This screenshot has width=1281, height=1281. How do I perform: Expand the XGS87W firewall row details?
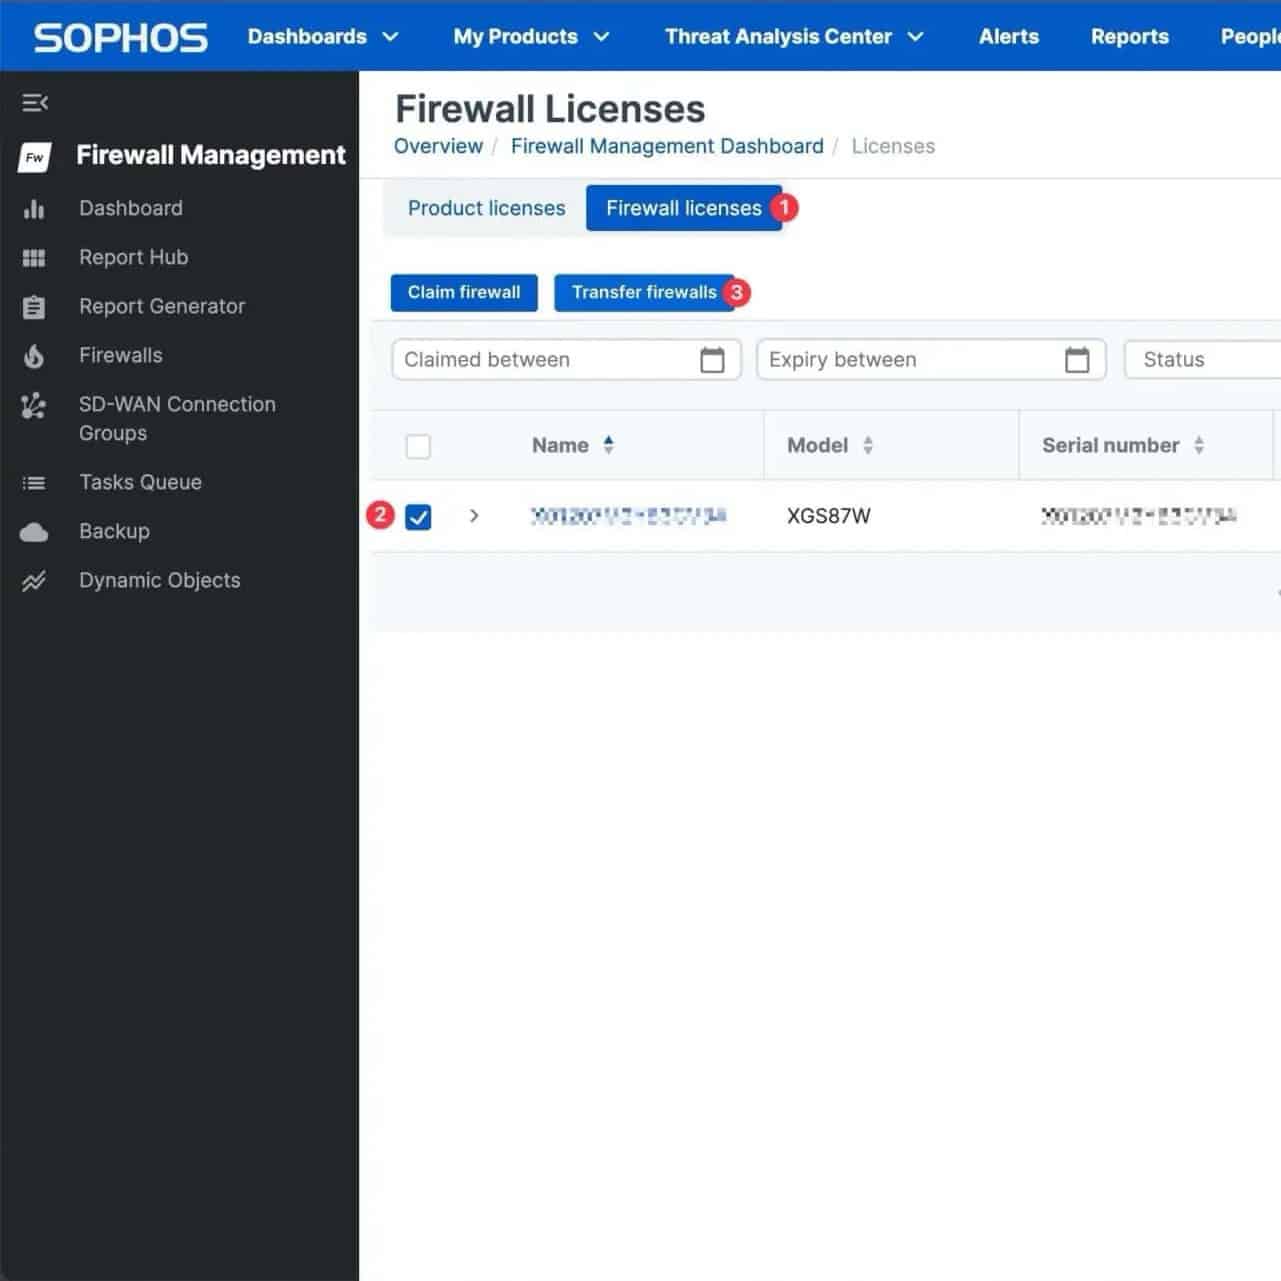[x=473, y=516]
